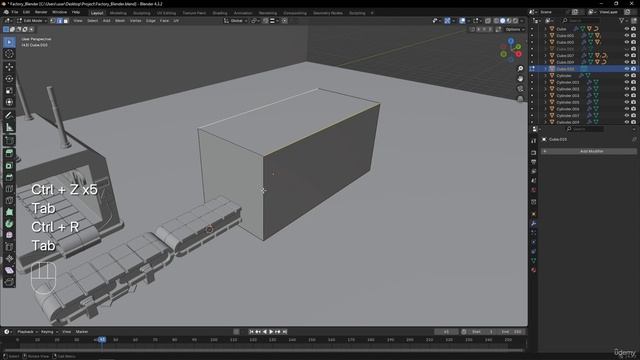Select the Transform tool
The image size is (640, 360).
point(9,102)
